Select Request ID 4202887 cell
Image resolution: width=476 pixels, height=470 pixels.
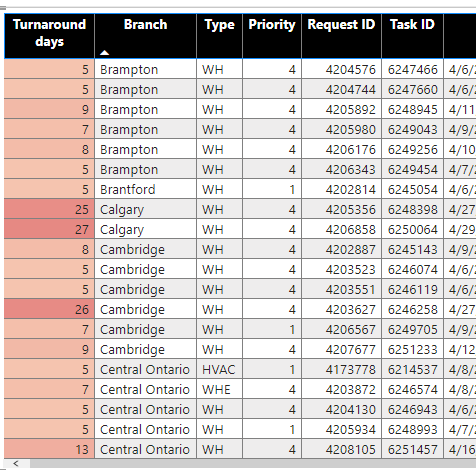(341, 249)
